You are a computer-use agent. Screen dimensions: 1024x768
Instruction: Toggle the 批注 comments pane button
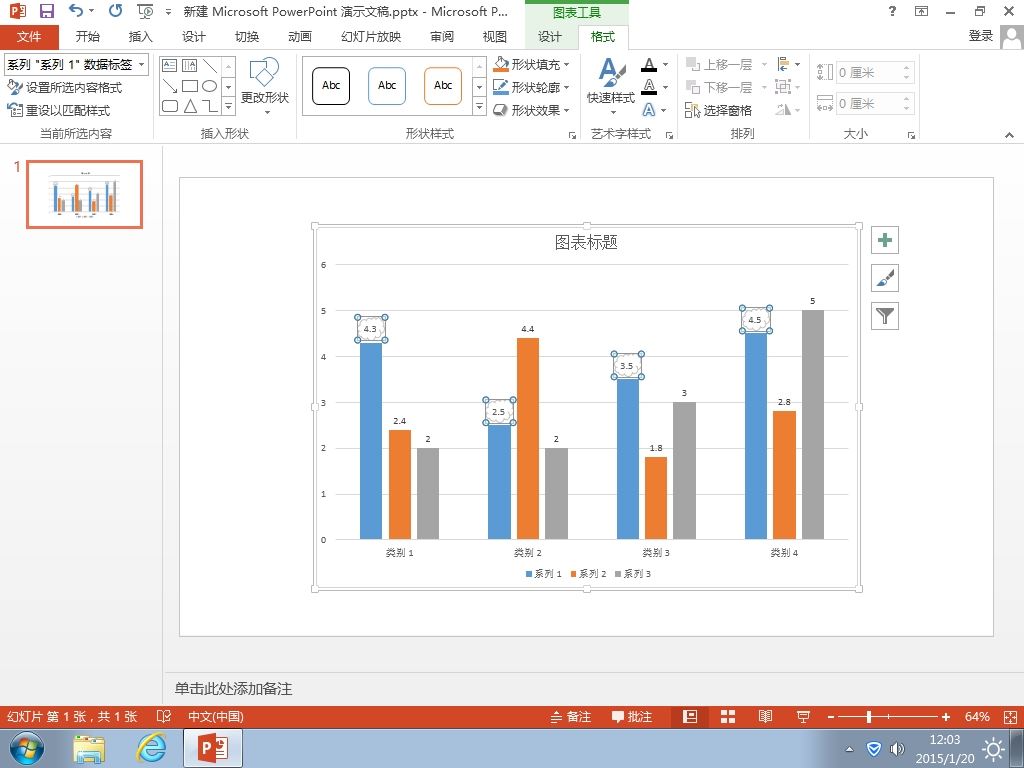[x=632, y=716]
